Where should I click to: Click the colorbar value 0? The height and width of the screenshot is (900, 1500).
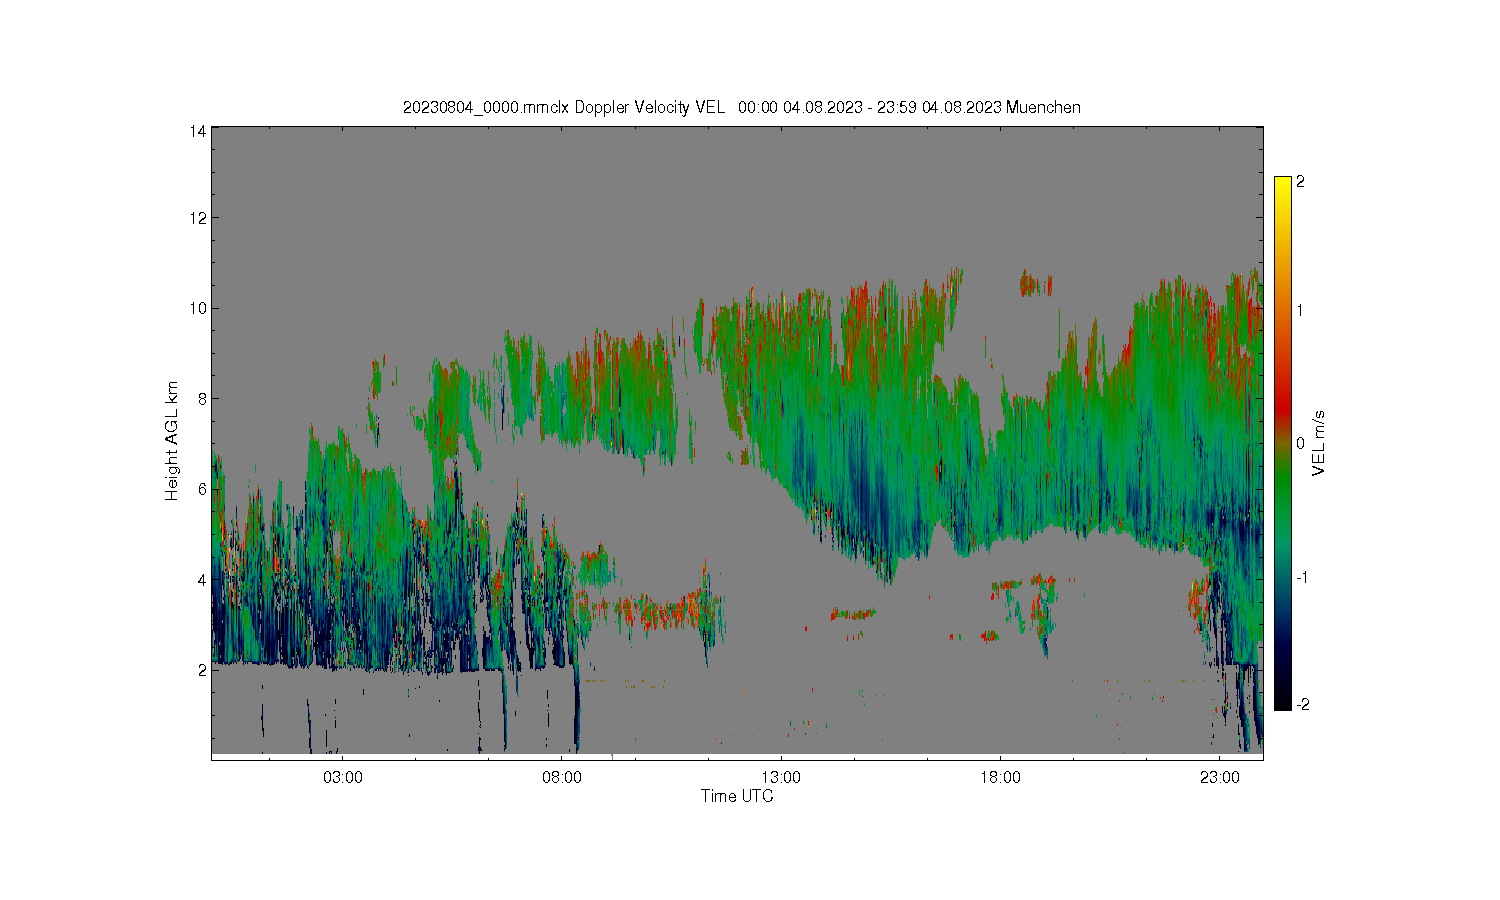1300,443
